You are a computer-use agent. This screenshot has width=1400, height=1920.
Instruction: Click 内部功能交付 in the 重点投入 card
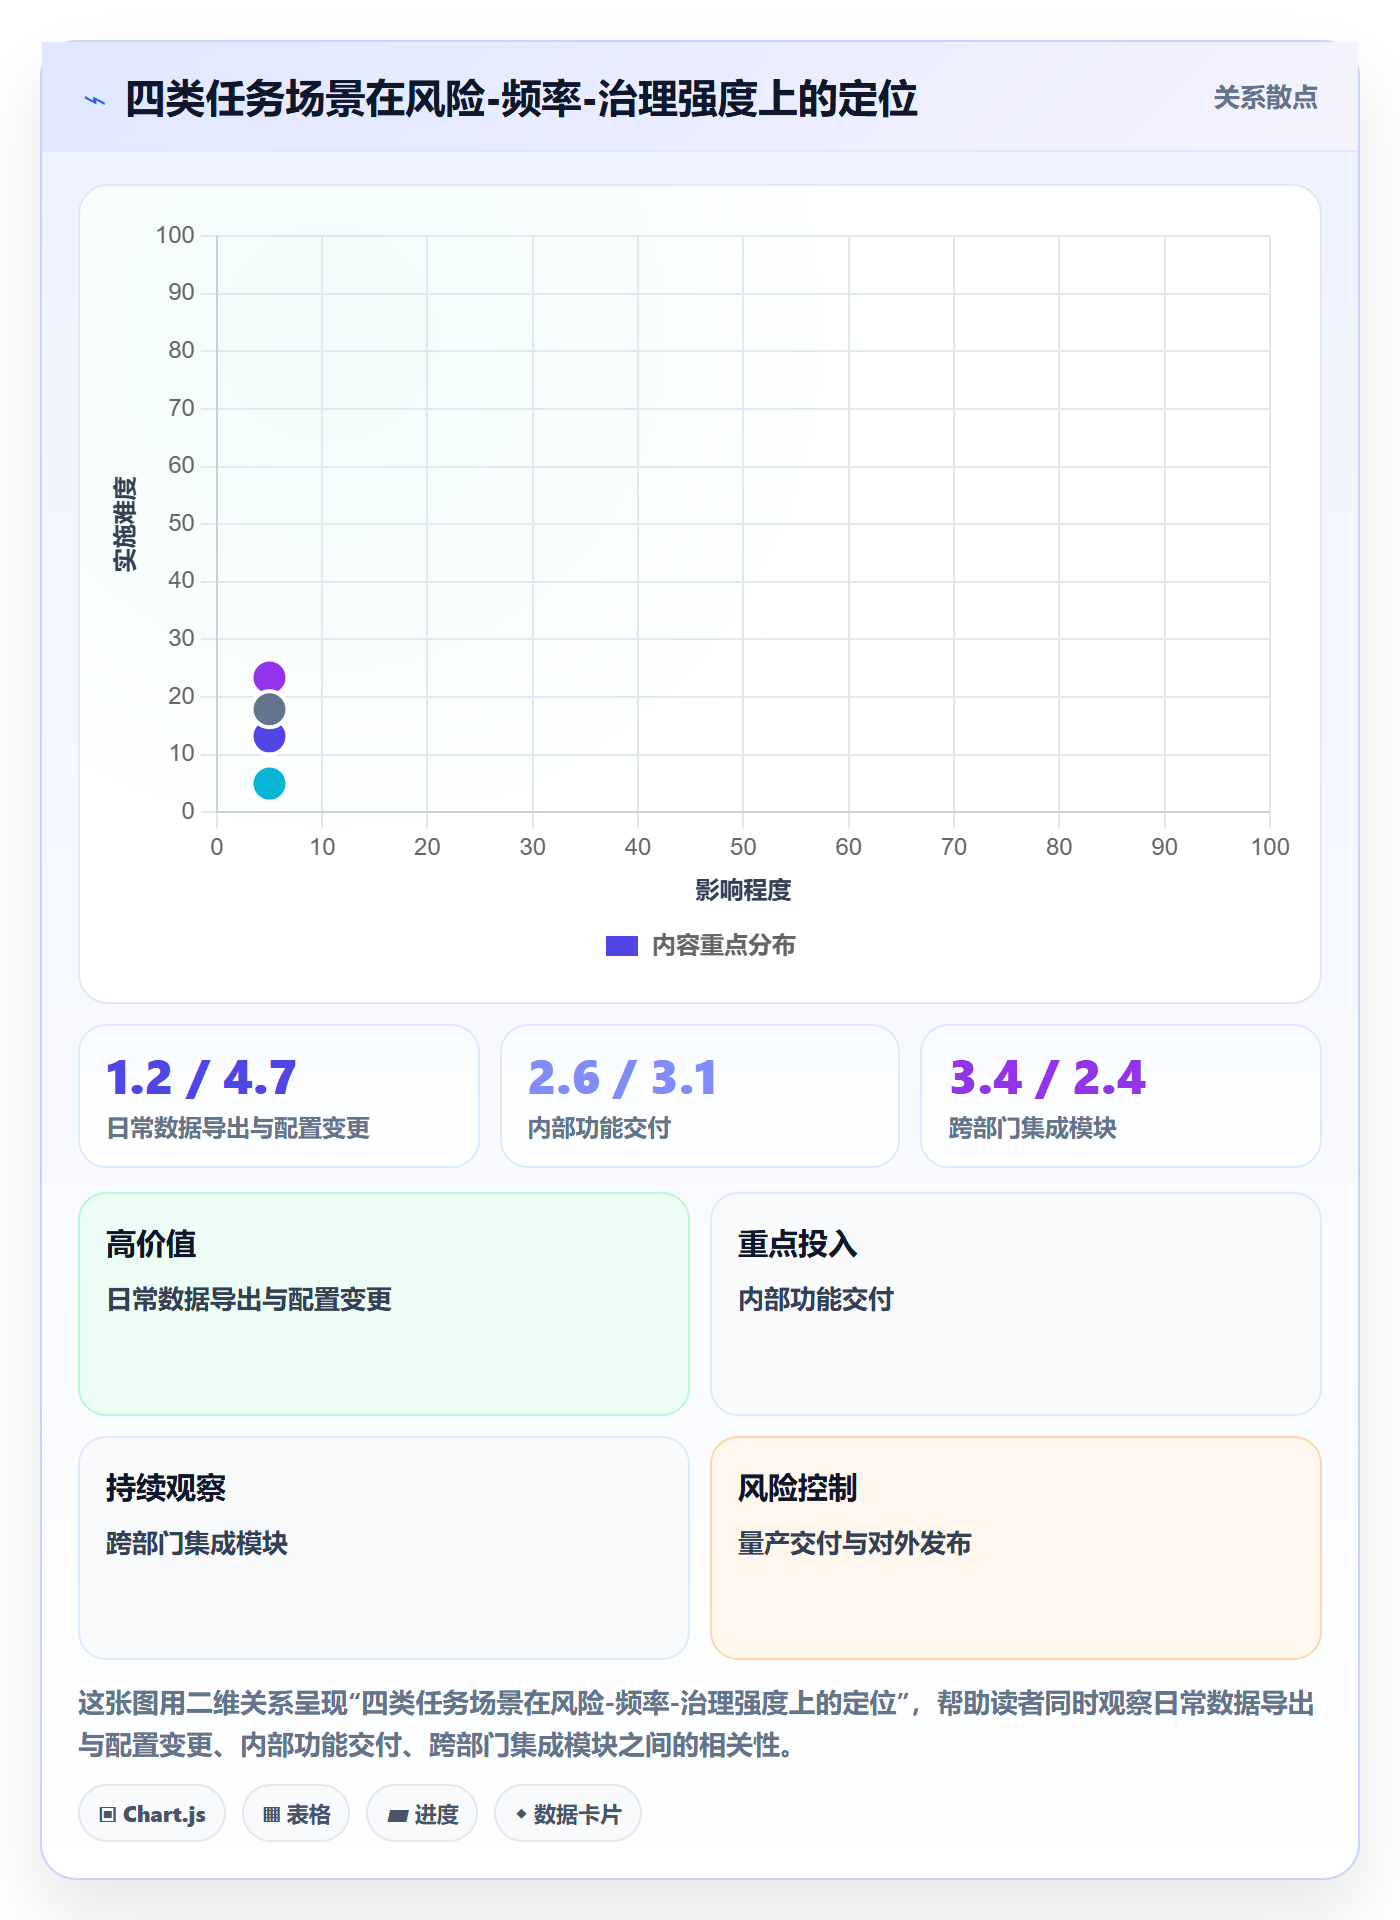tap(816, 1299)
